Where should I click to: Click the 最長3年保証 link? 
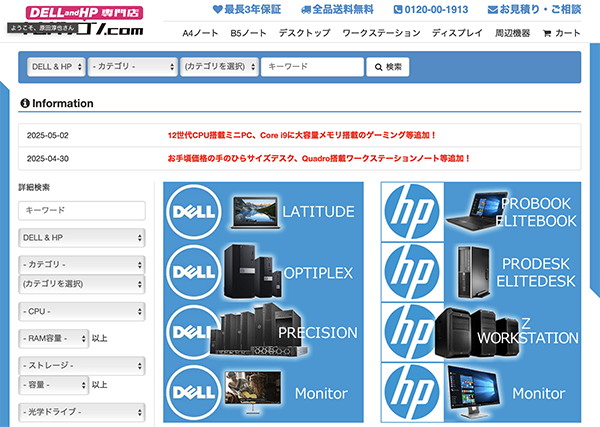247,10
